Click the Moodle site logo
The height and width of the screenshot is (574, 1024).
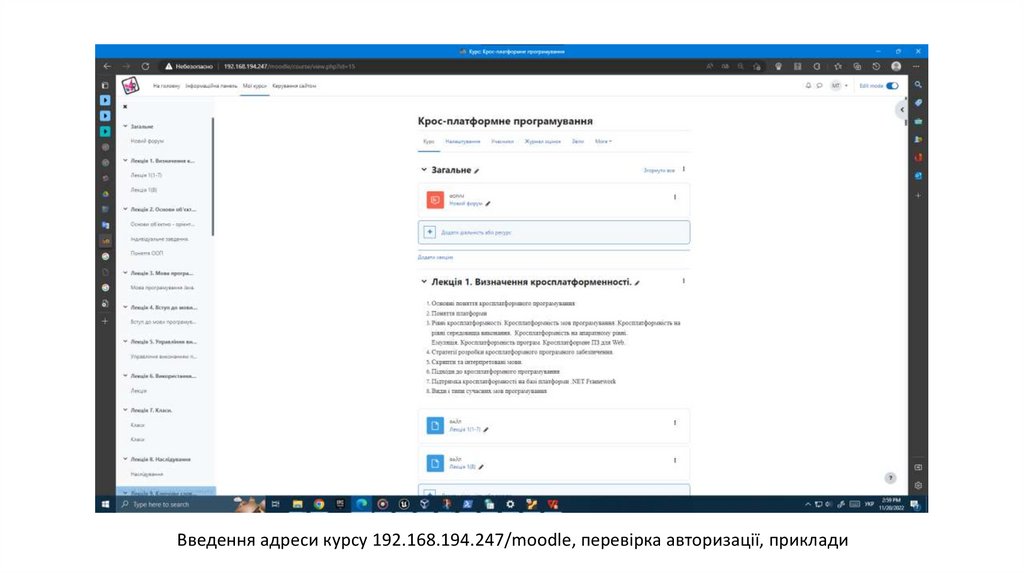[131, 86]
